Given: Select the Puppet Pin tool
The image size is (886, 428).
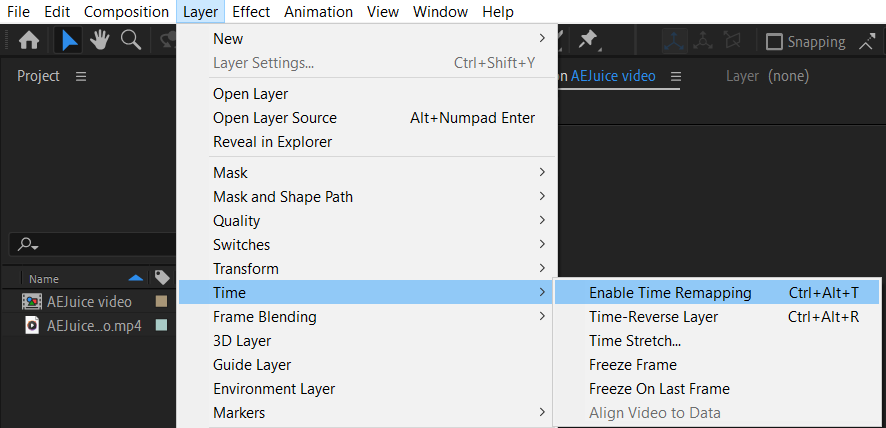Looking at the screenshot, I should [x=588, y=39].
